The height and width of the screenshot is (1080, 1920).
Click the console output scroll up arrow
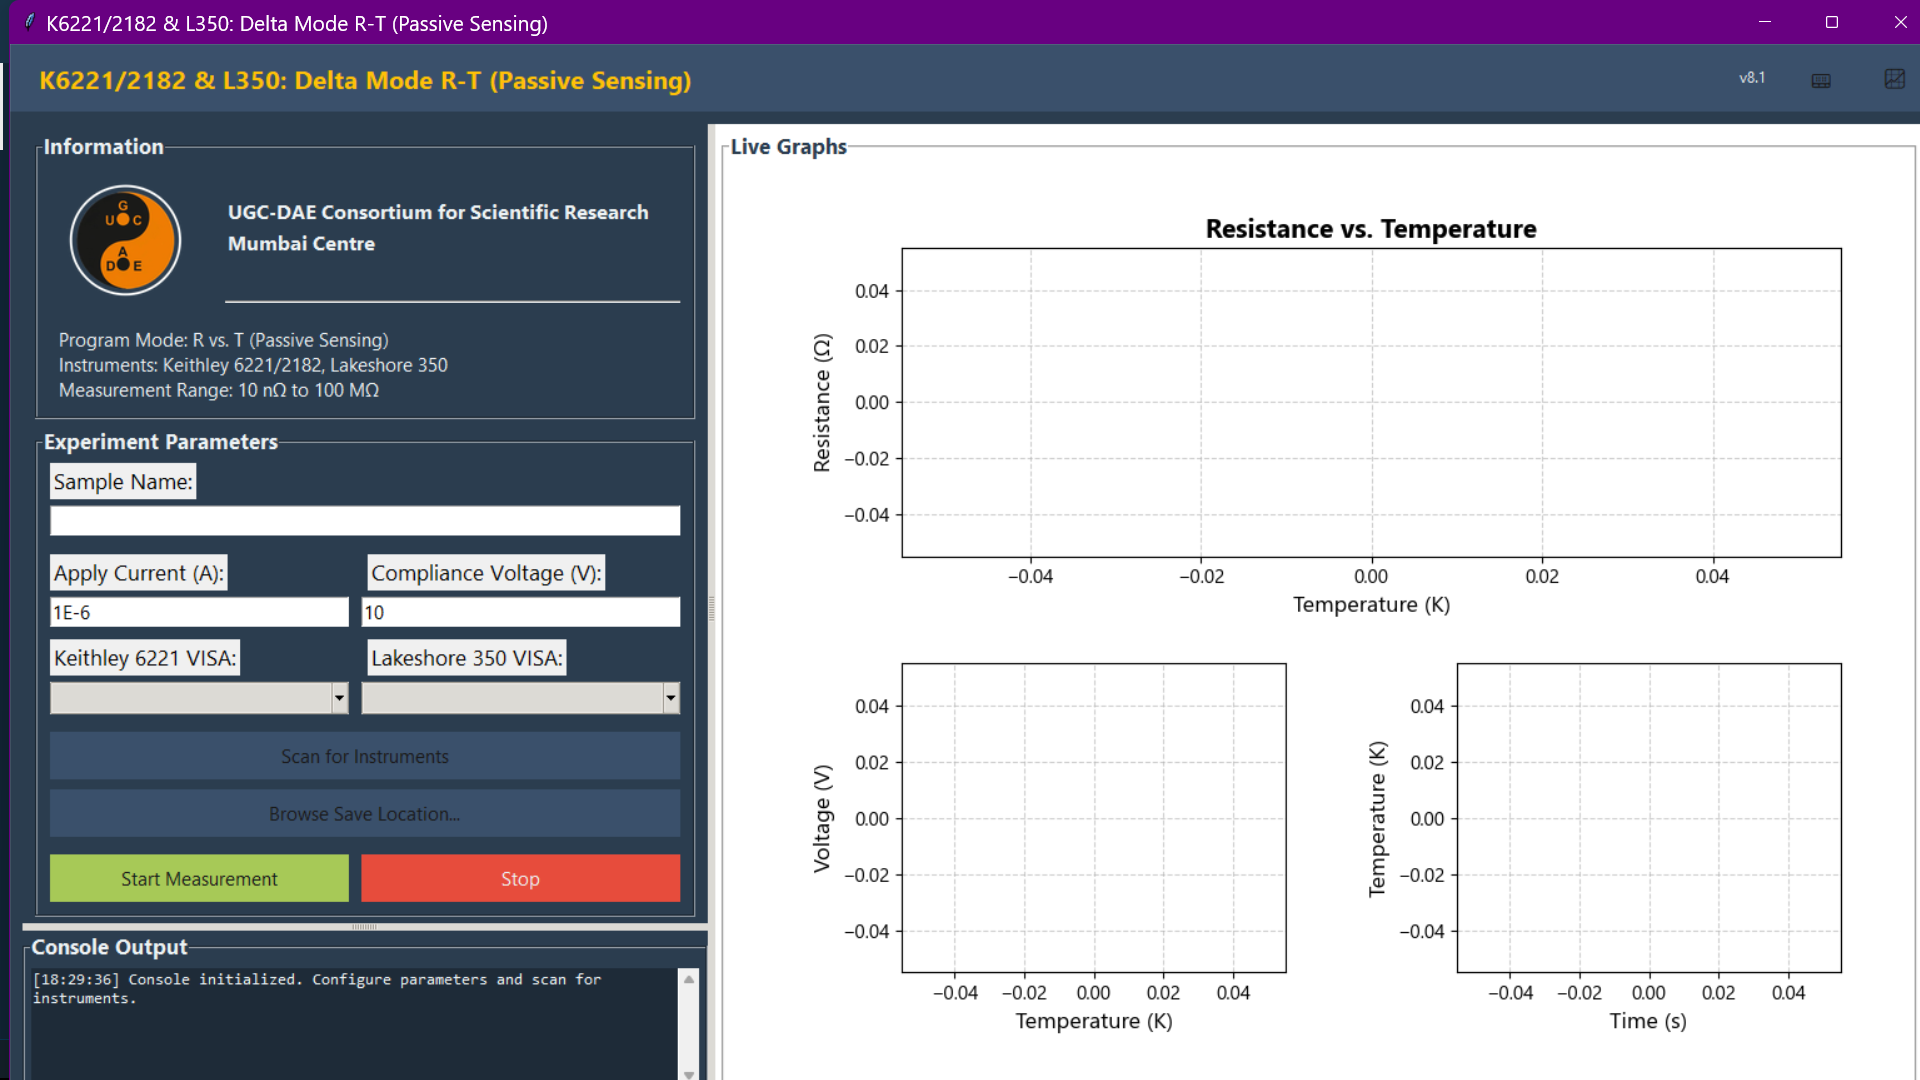point(689,980)
